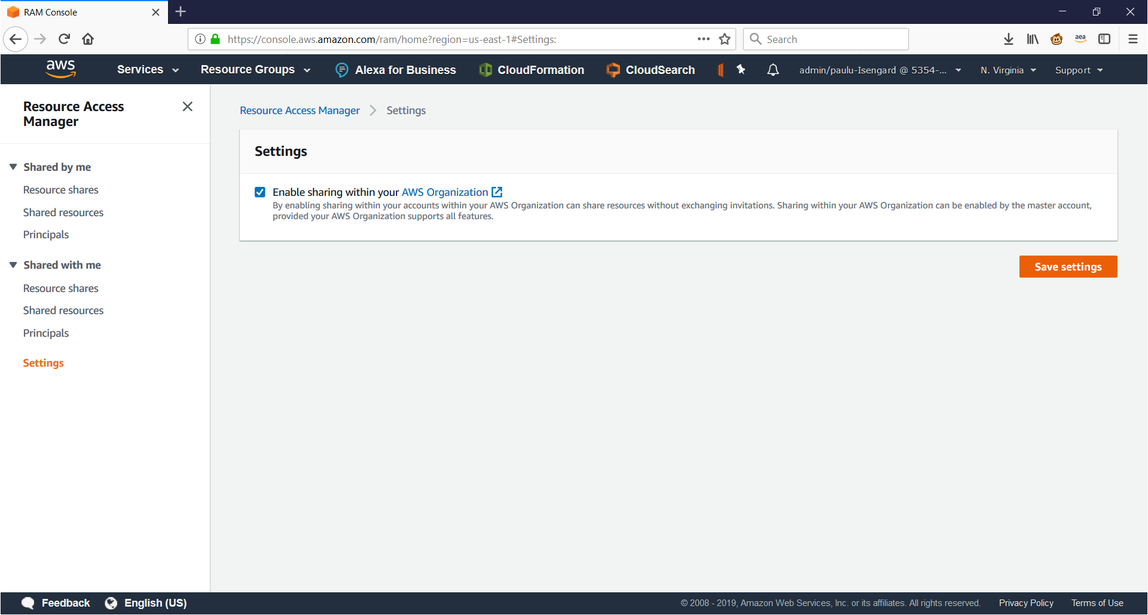Open the CloudFormation shortcut
The image size is (1148, 615).
532,70
